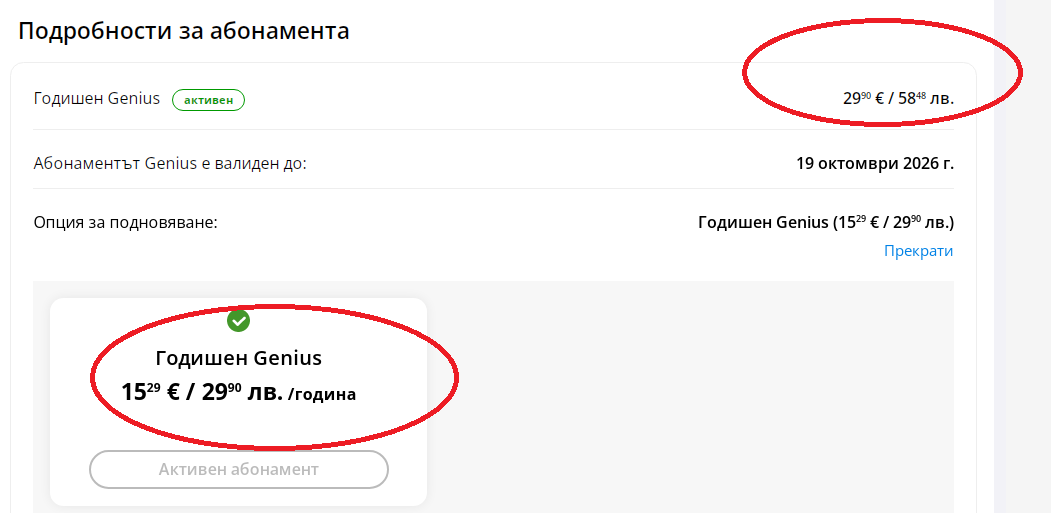Click the '29.90 лв.' leva price on plan card
The width and height of the screenshot is (1051, 513).
[x=241, y=392]
